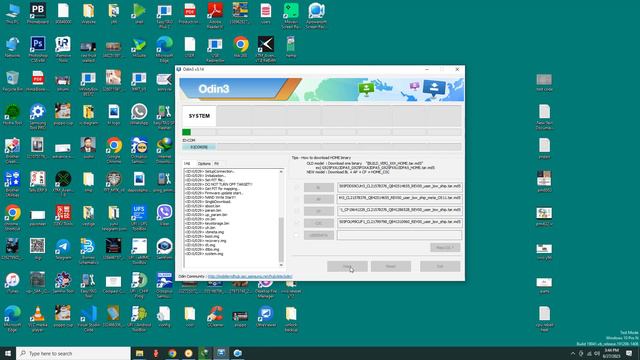640x360 pixels.
Task: Select the Visual Studio Code icon
Action: point(88,318)
